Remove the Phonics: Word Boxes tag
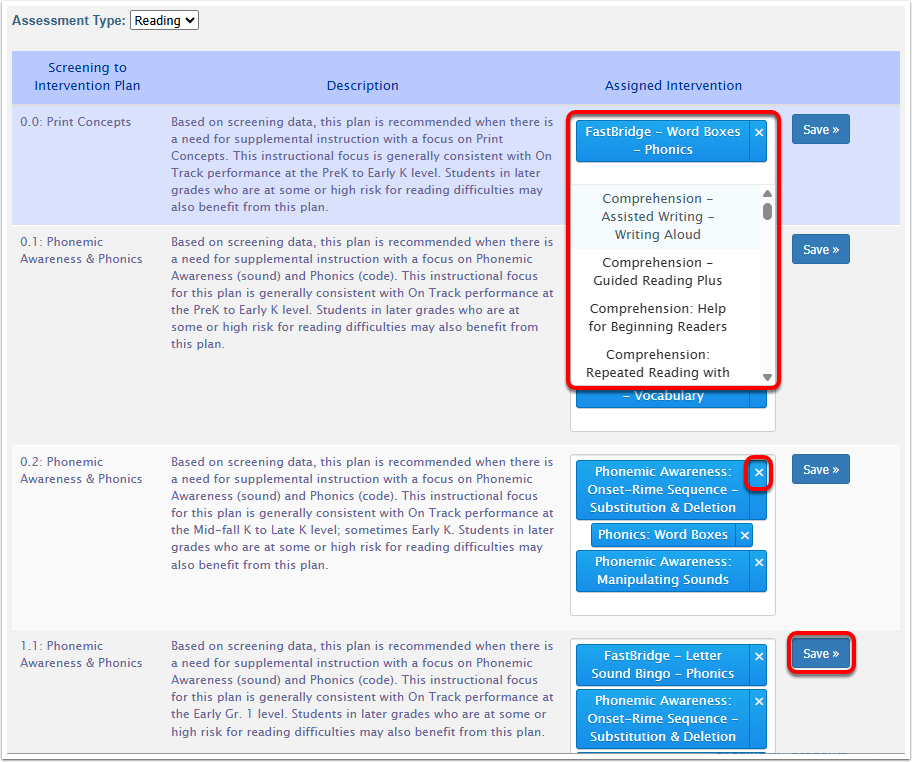 coord(744,535)
